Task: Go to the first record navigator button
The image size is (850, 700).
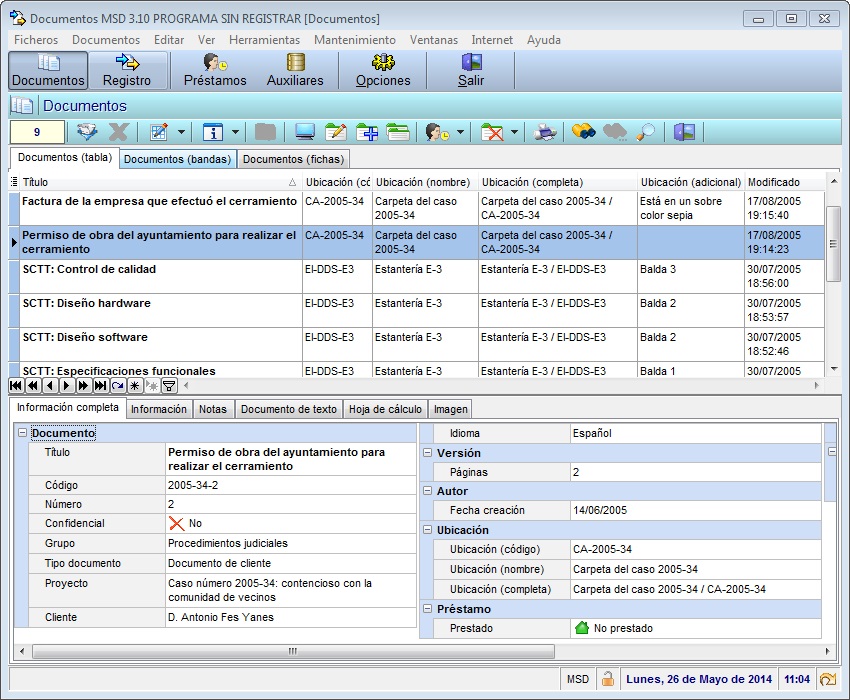Action: [x=16, y=386]
